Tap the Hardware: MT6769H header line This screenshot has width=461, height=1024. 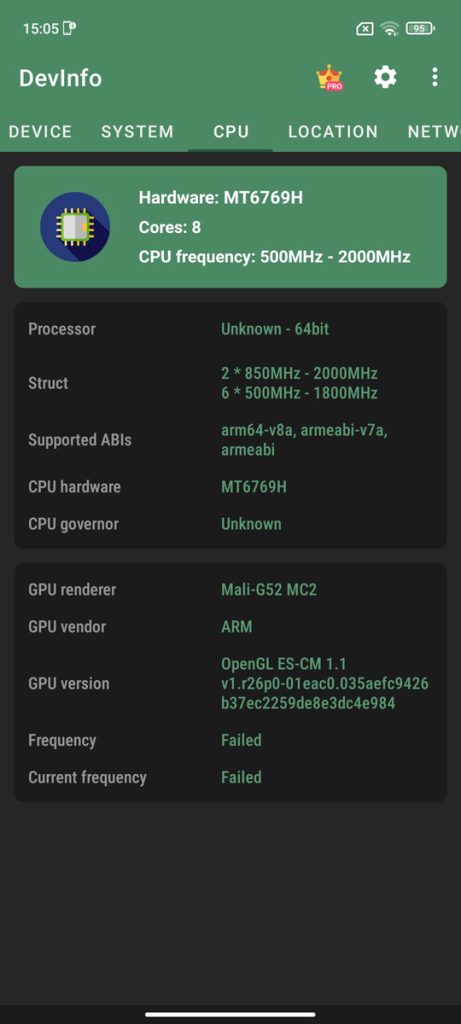point(221,197)
